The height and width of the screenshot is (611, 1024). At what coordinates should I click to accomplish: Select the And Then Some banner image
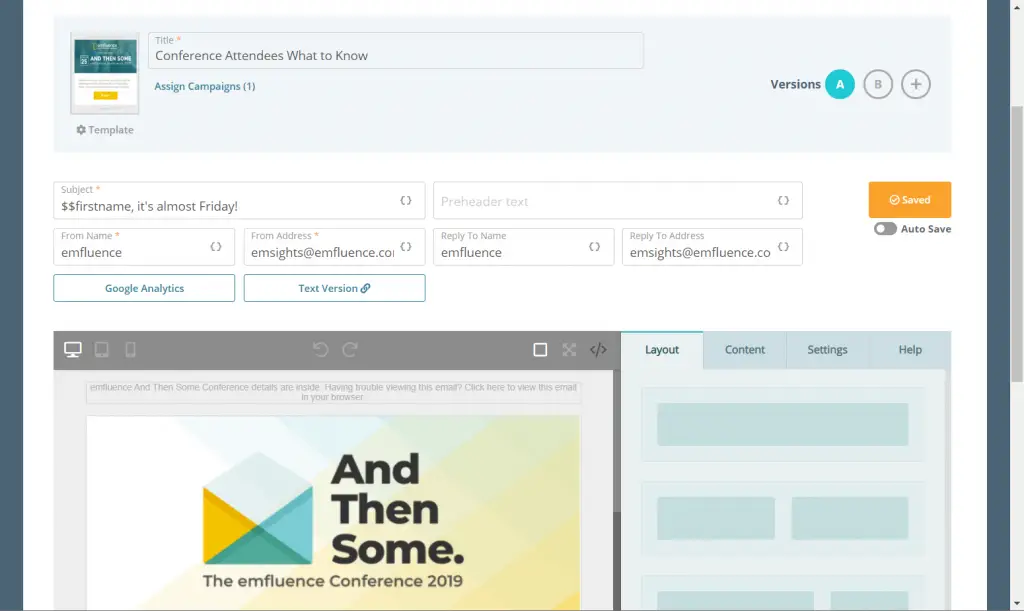click(x=333, y=513)
